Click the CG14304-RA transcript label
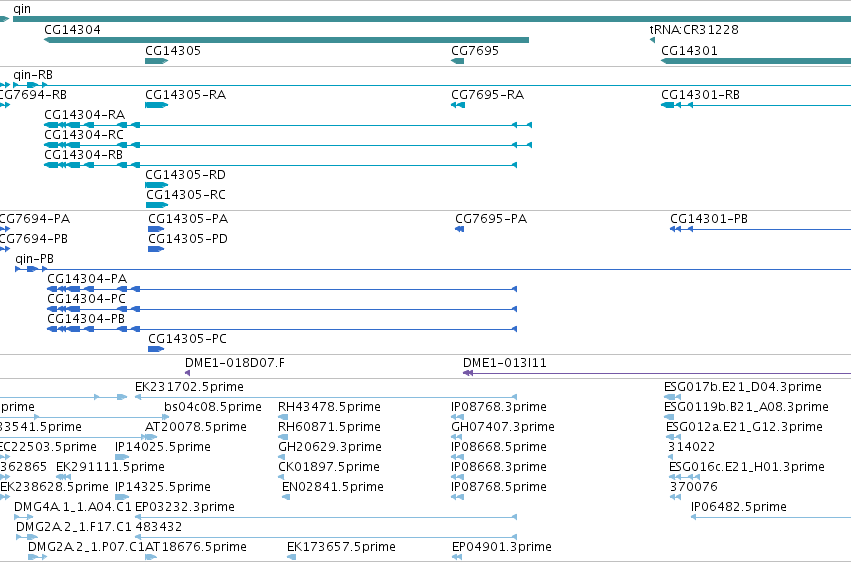This screenshot has height=562, width=851. [85, 114]
